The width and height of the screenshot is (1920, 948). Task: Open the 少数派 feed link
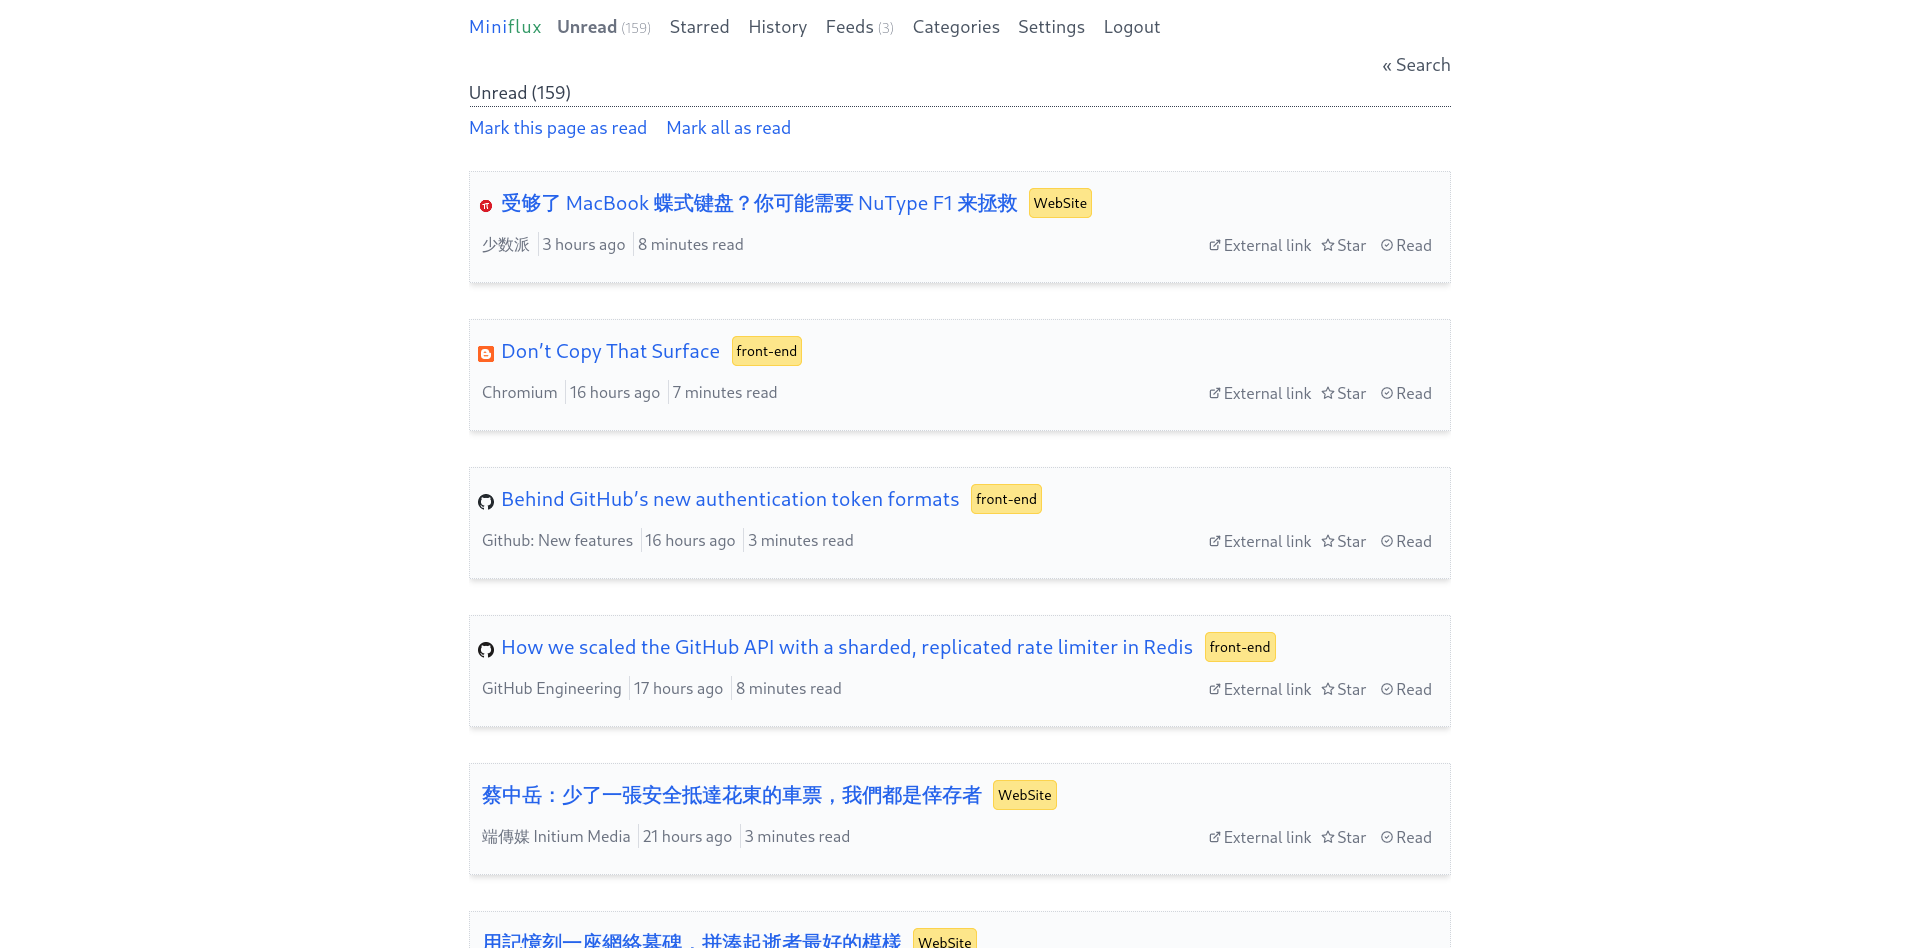pos(506,245)
